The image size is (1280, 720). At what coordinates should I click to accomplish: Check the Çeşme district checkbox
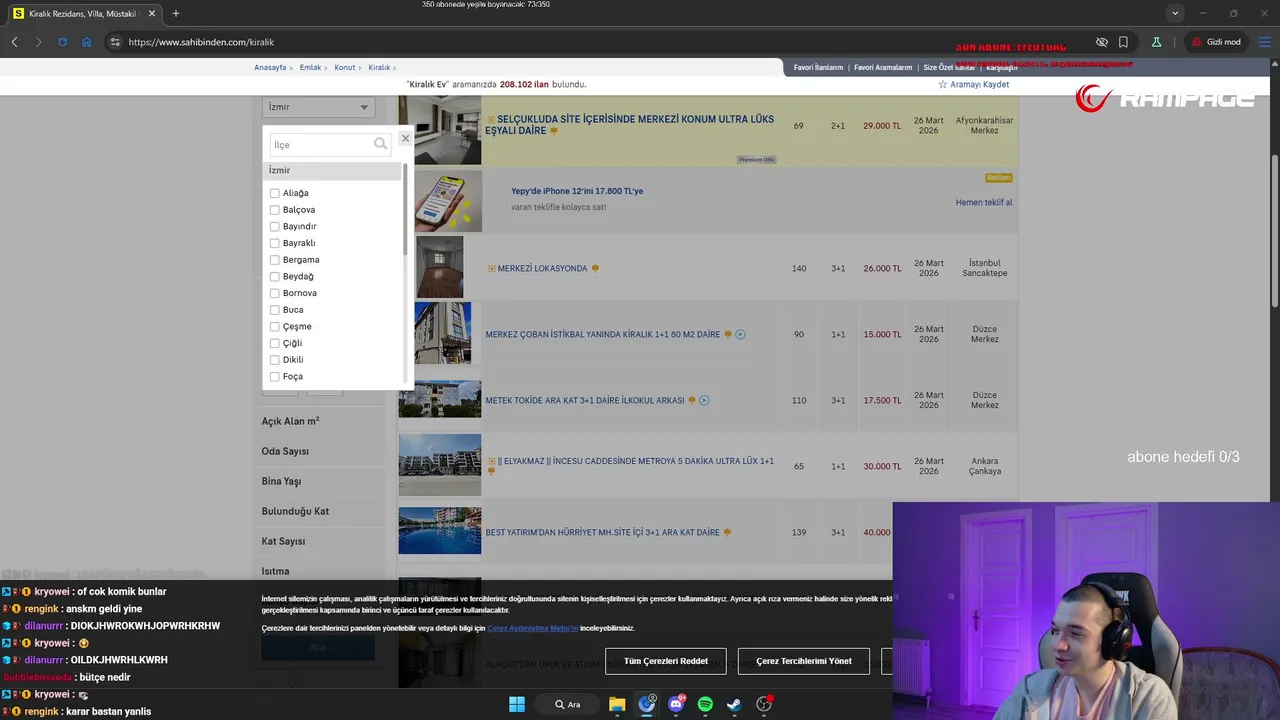[x=275, y=326]
